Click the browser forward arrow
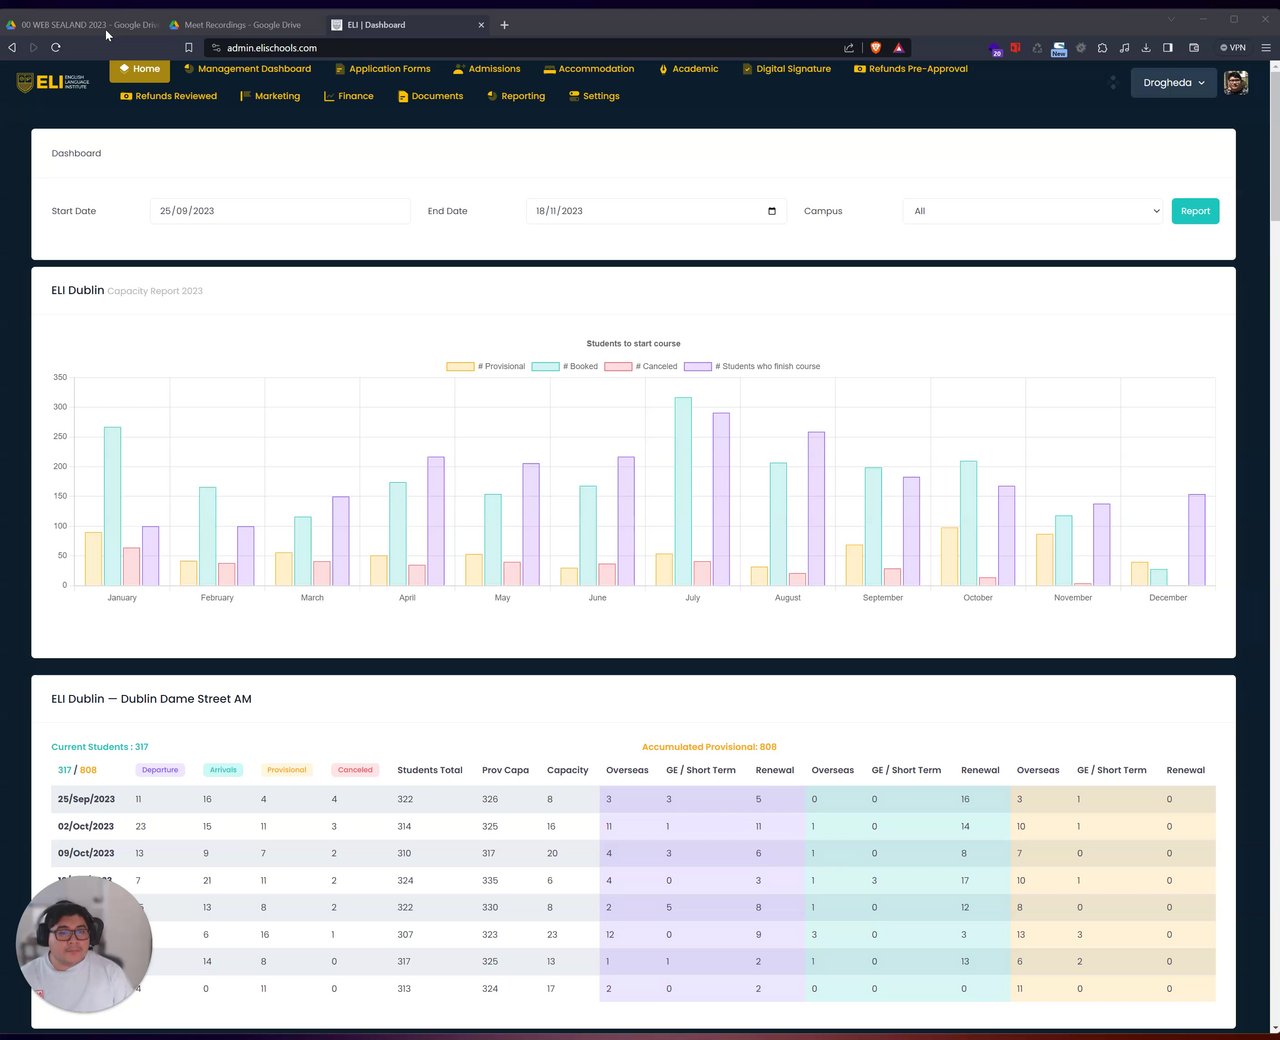Screen dimensions: 1280x1040 click(34, 47)
